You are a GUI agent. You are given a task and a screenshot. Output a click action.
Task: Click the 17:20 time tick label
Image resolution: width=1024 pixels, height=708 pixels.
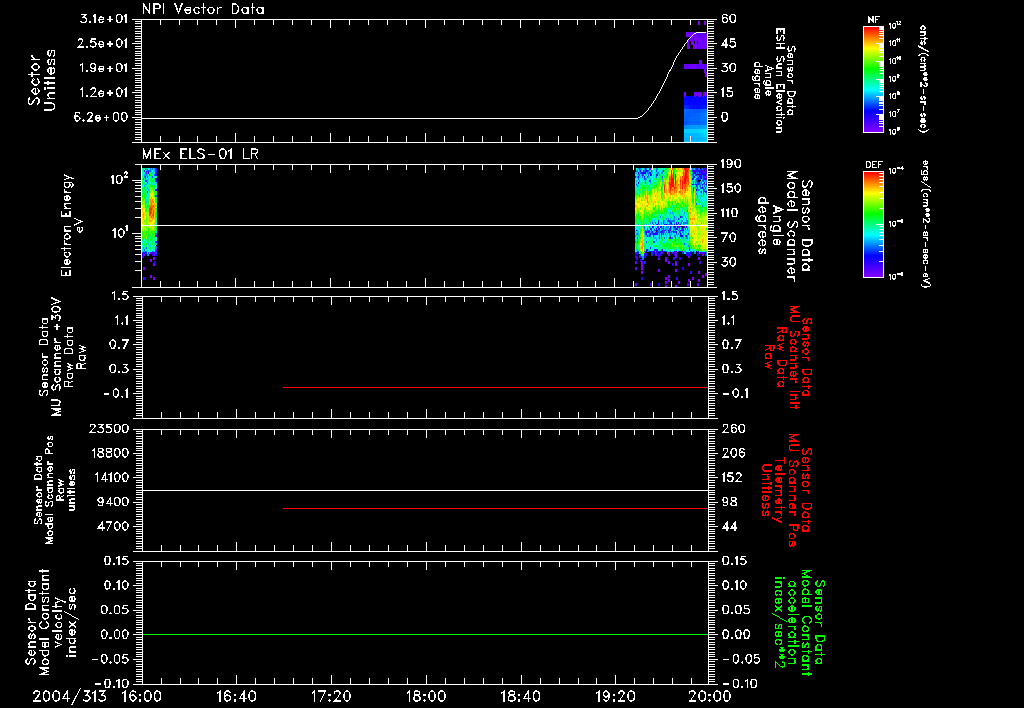(x=331, y=696)
